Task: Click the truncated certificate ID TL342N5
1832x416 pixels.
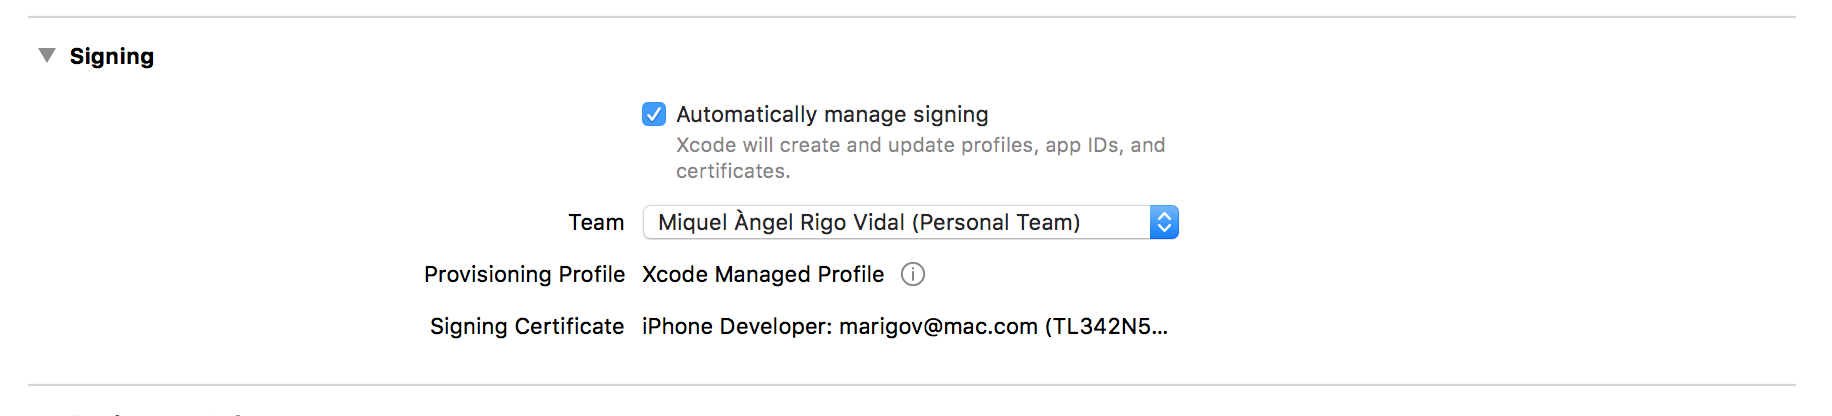Action: coord(1107,326)
